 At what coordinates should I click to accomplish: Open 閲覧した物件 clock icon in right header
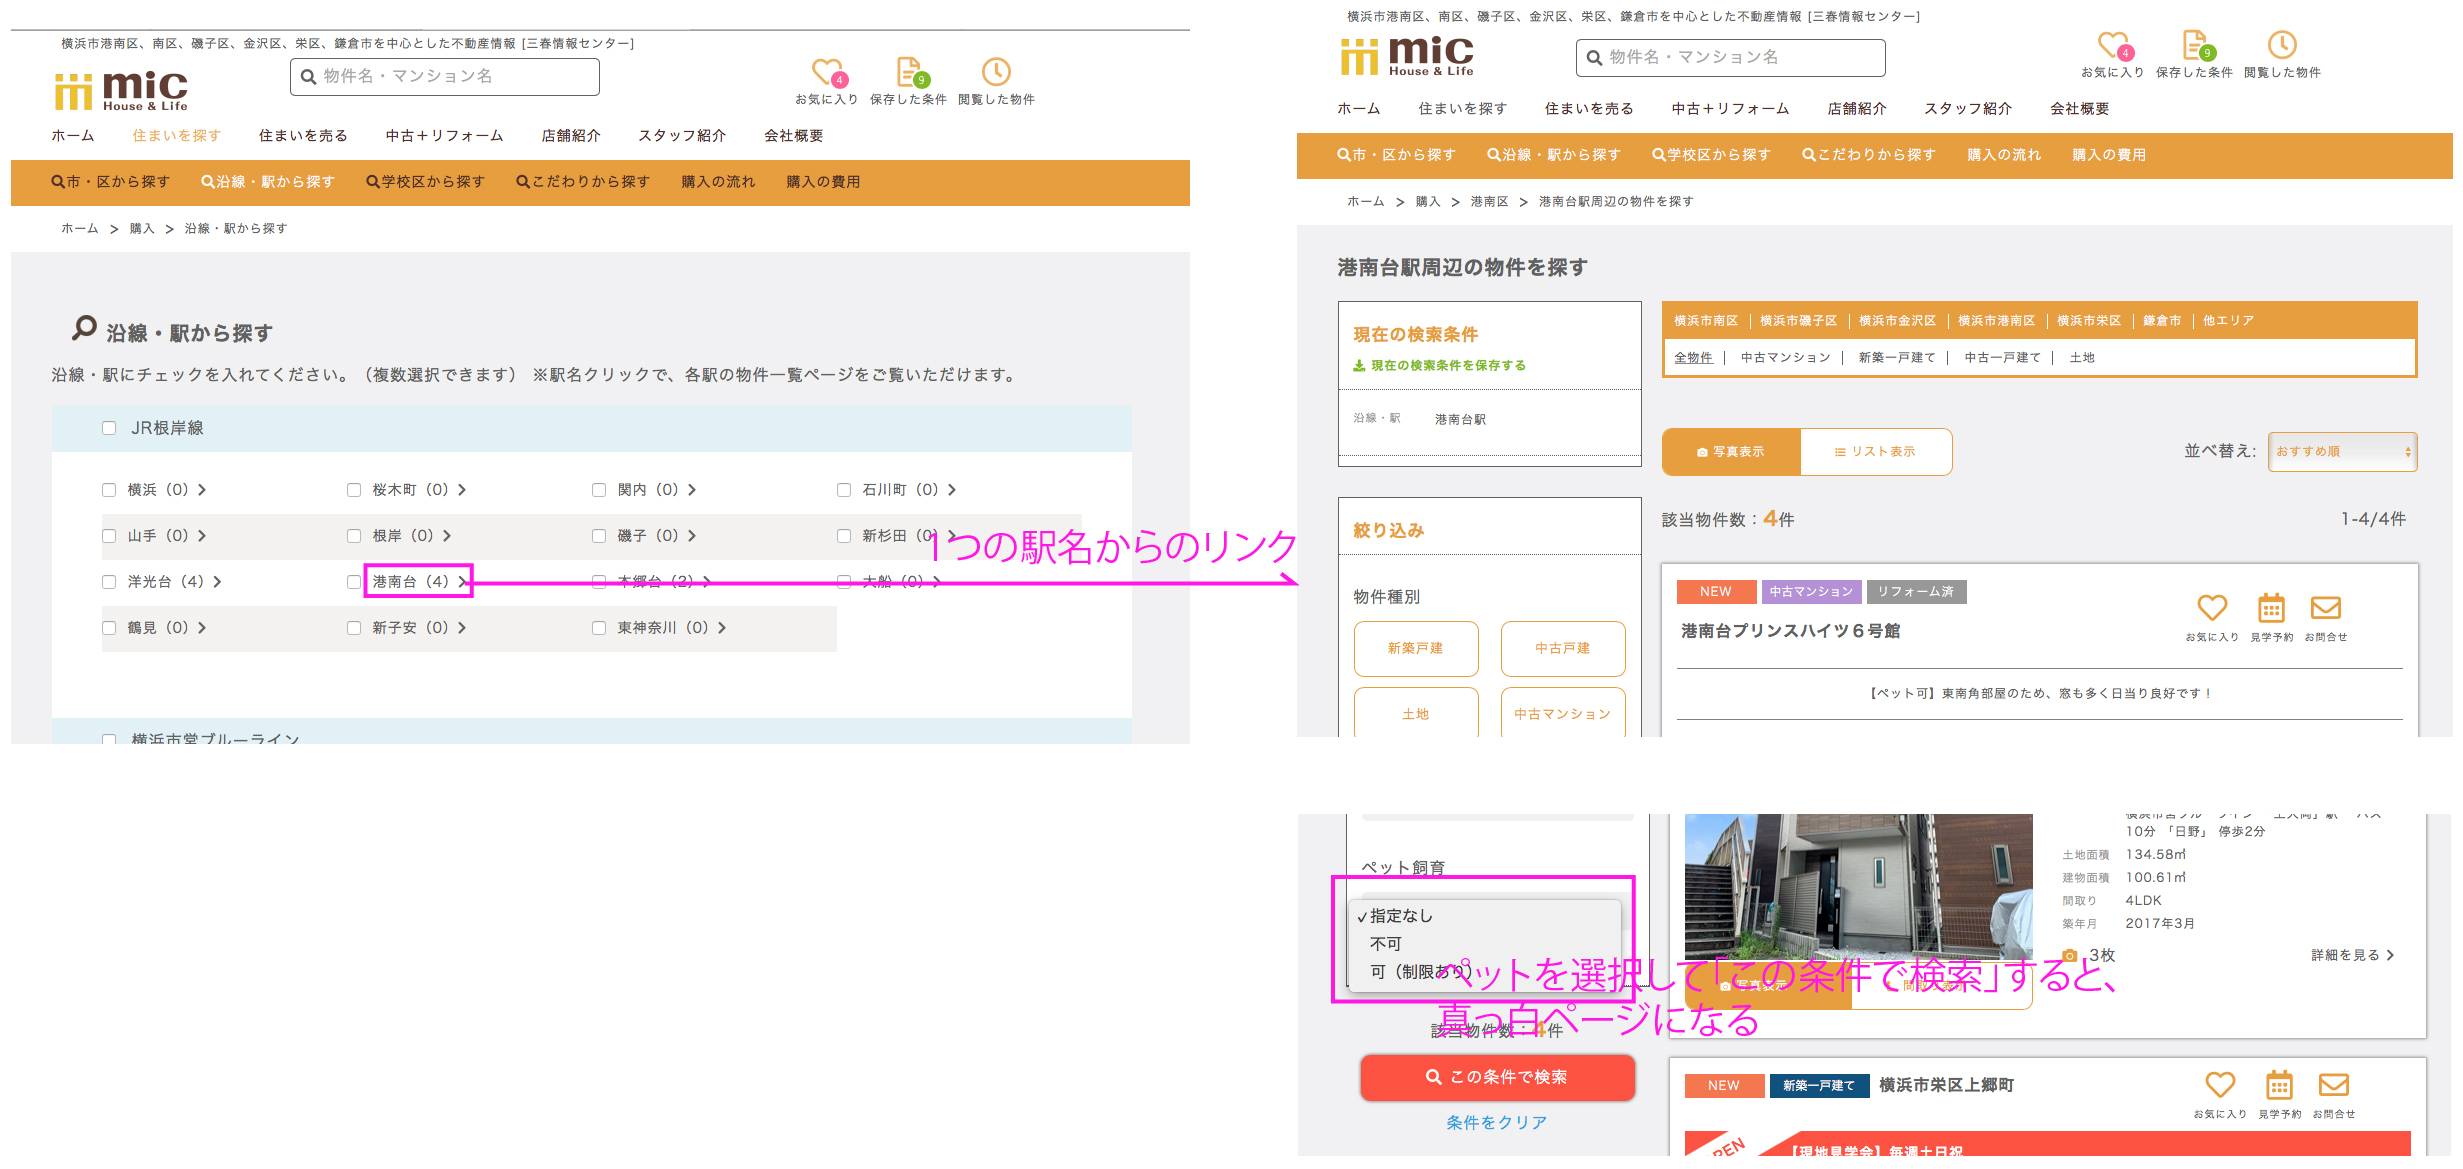coord(2281,46)
